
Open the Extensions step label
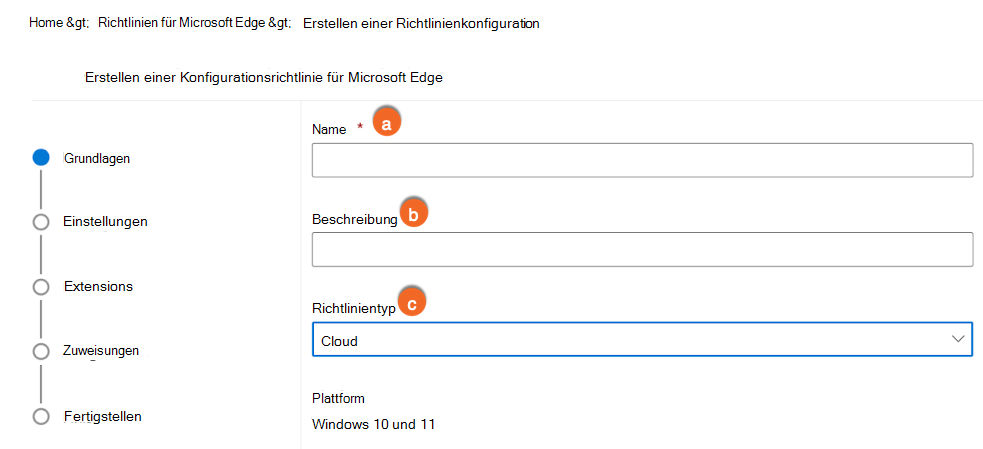[x=98, y=287]
